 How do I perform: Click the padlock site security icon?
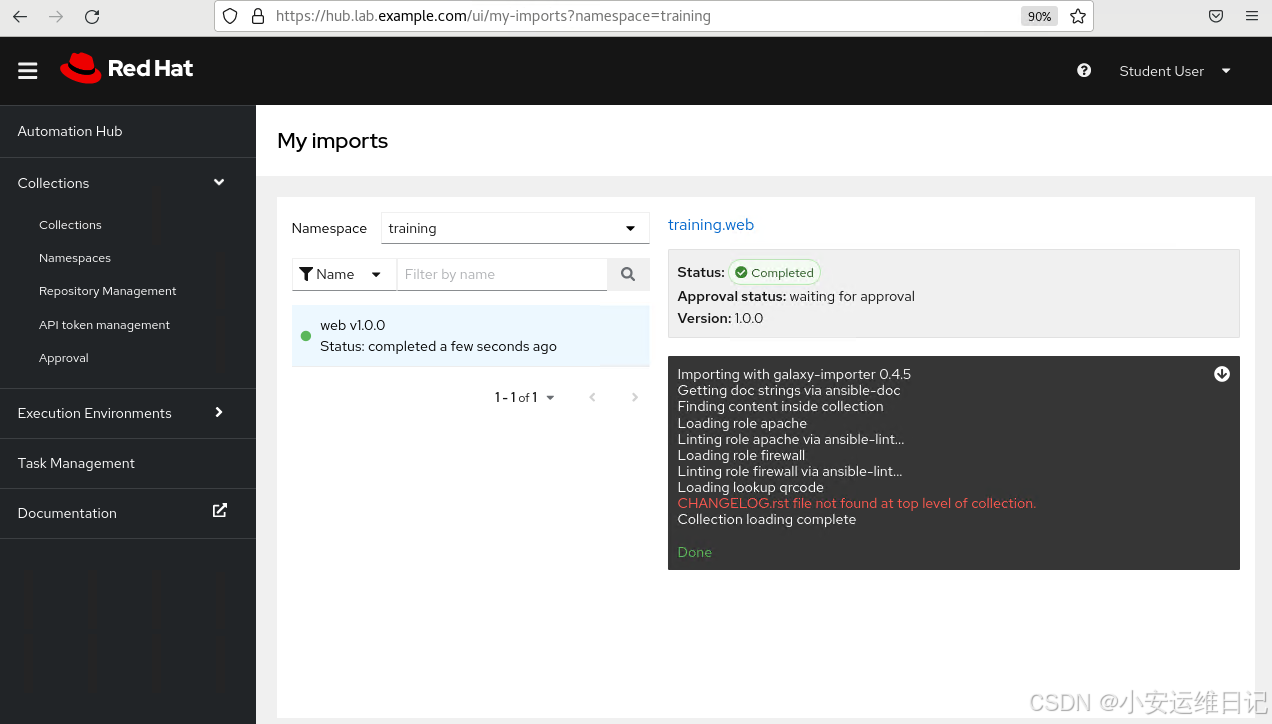(258, 16)
